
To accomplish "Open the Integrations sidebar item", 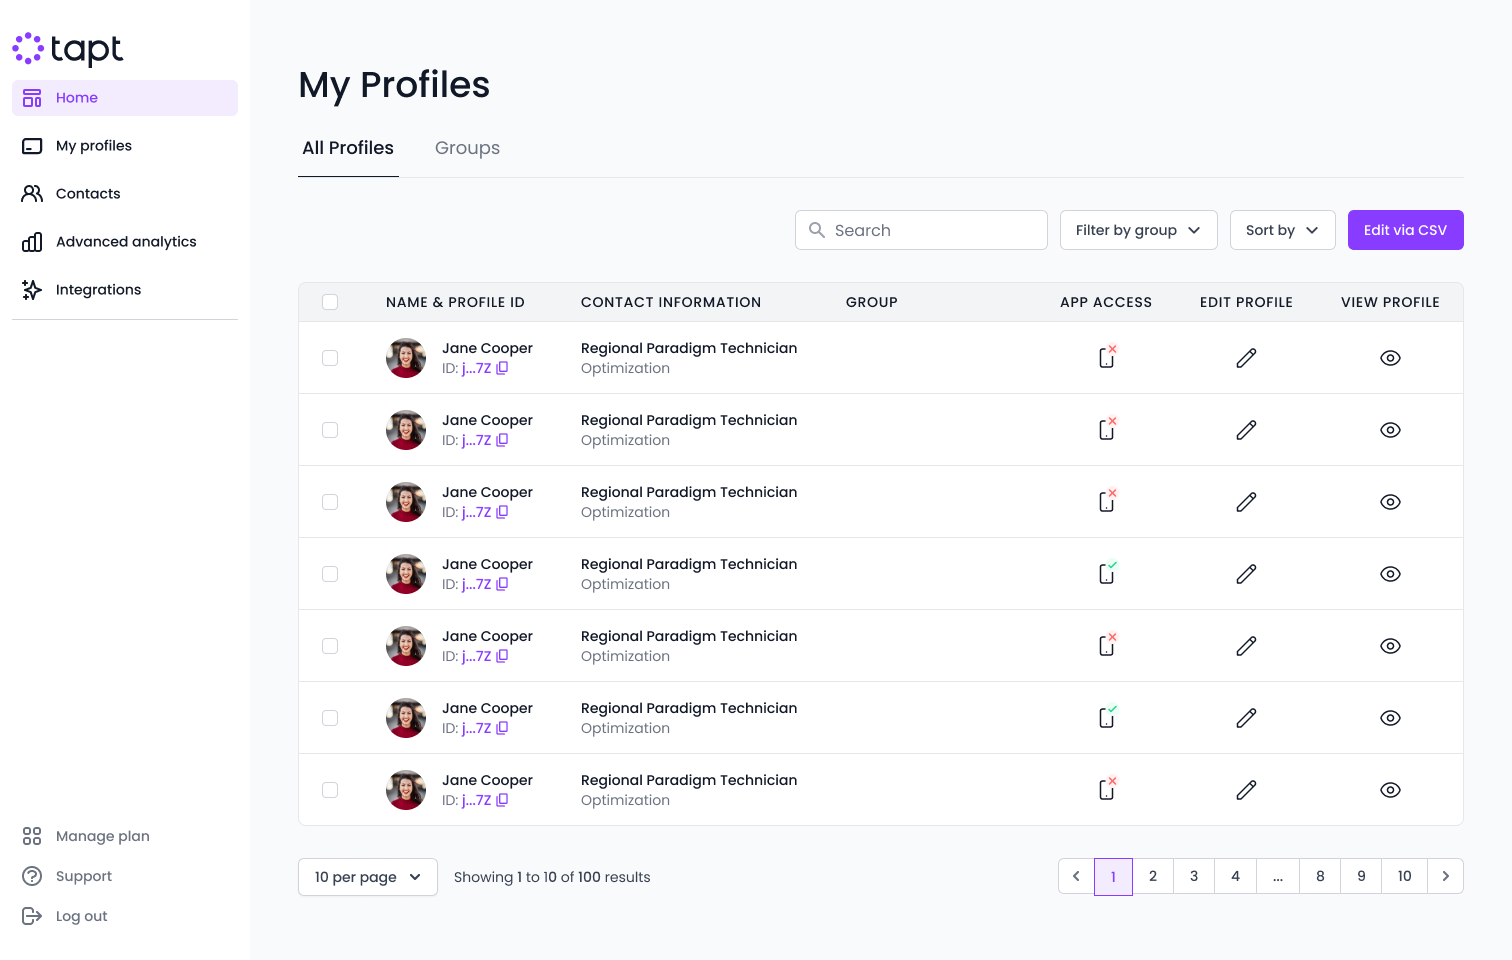I will pos(98,290).
